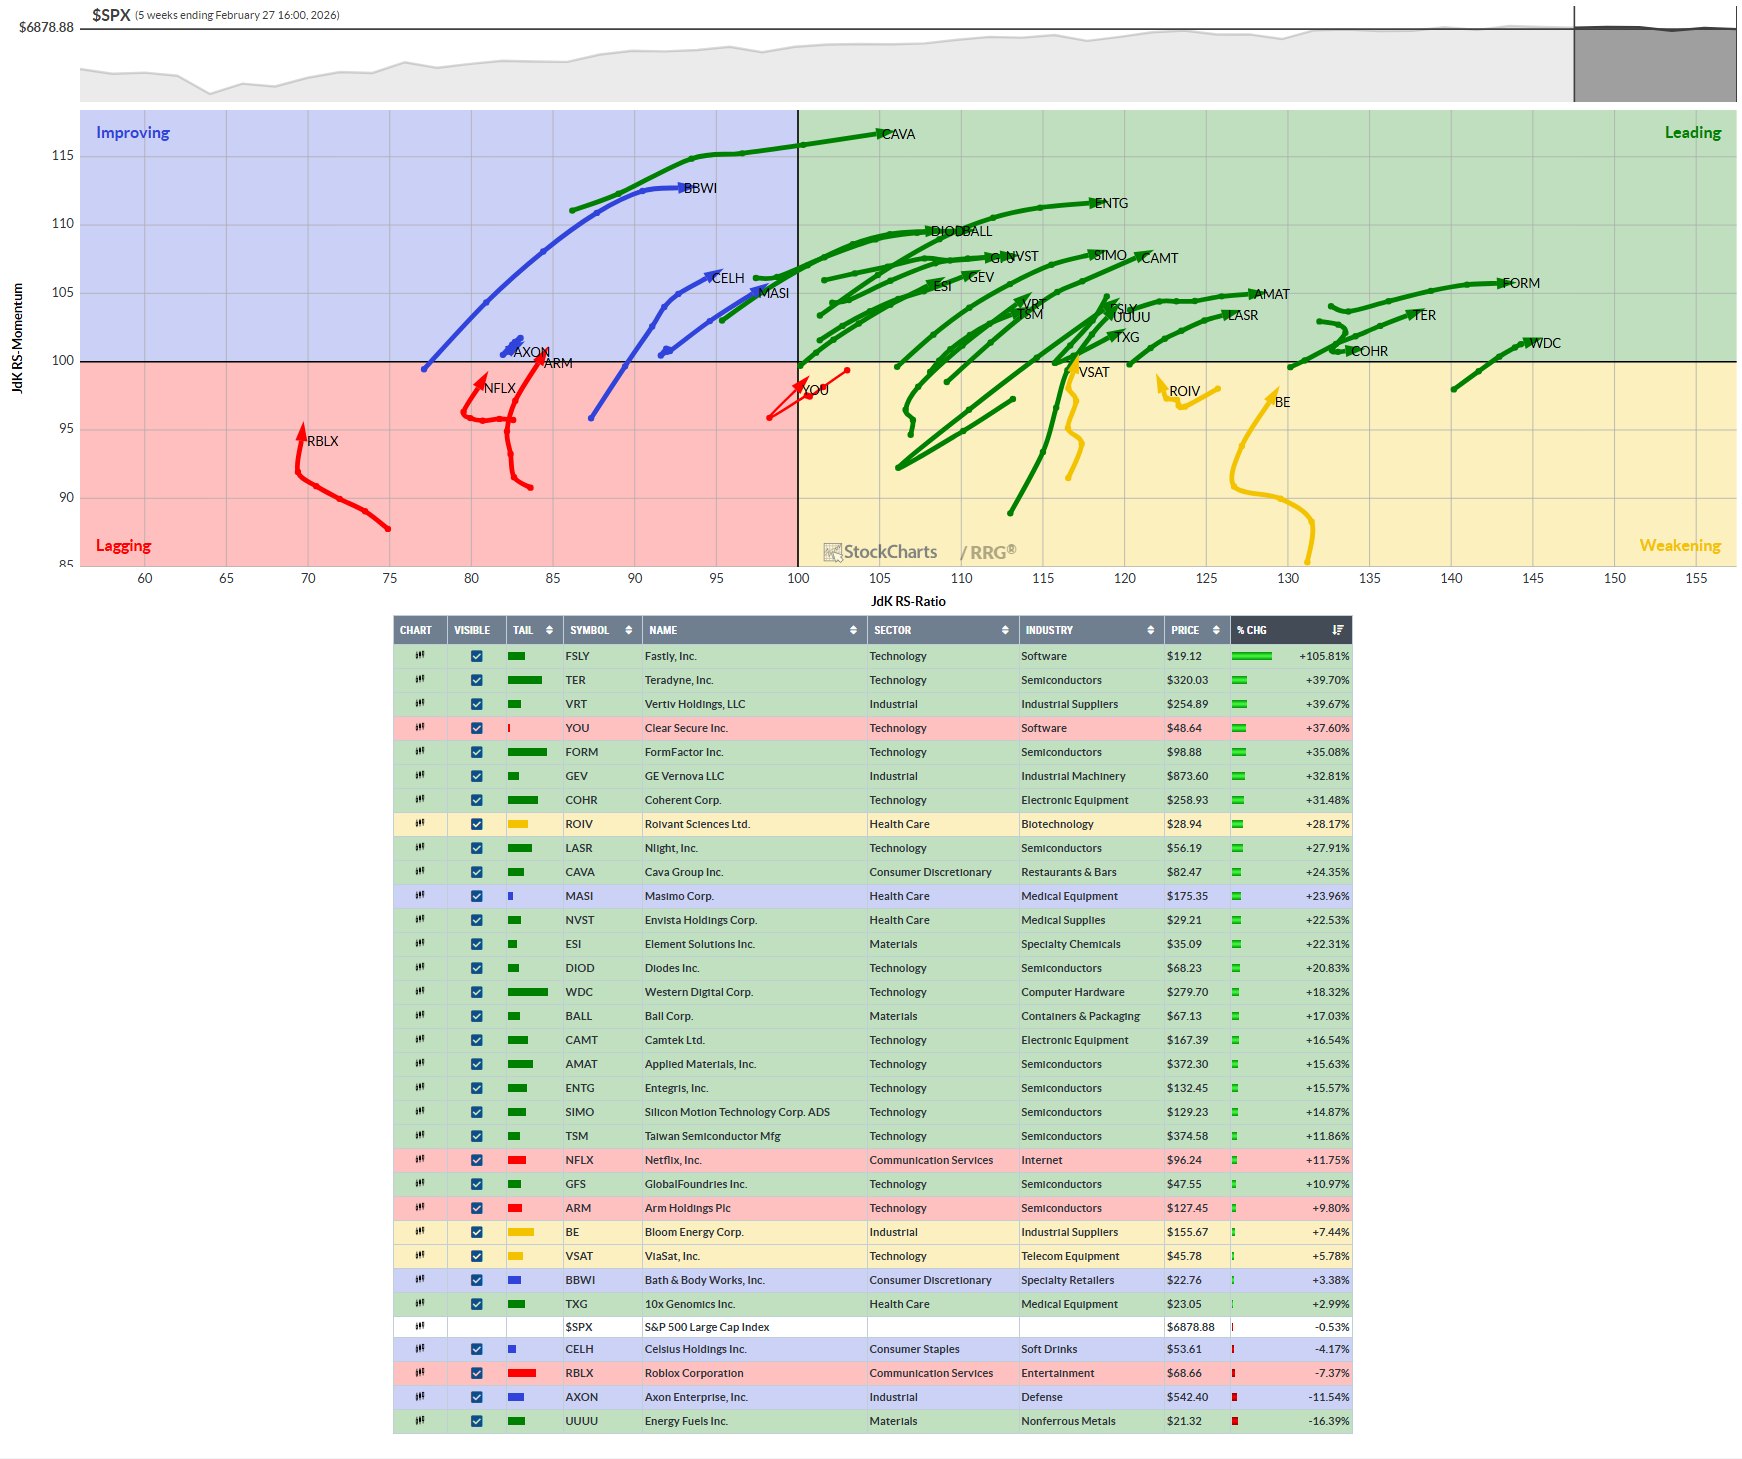Select the WDC label on RRG chart

tap(1545, 343)
